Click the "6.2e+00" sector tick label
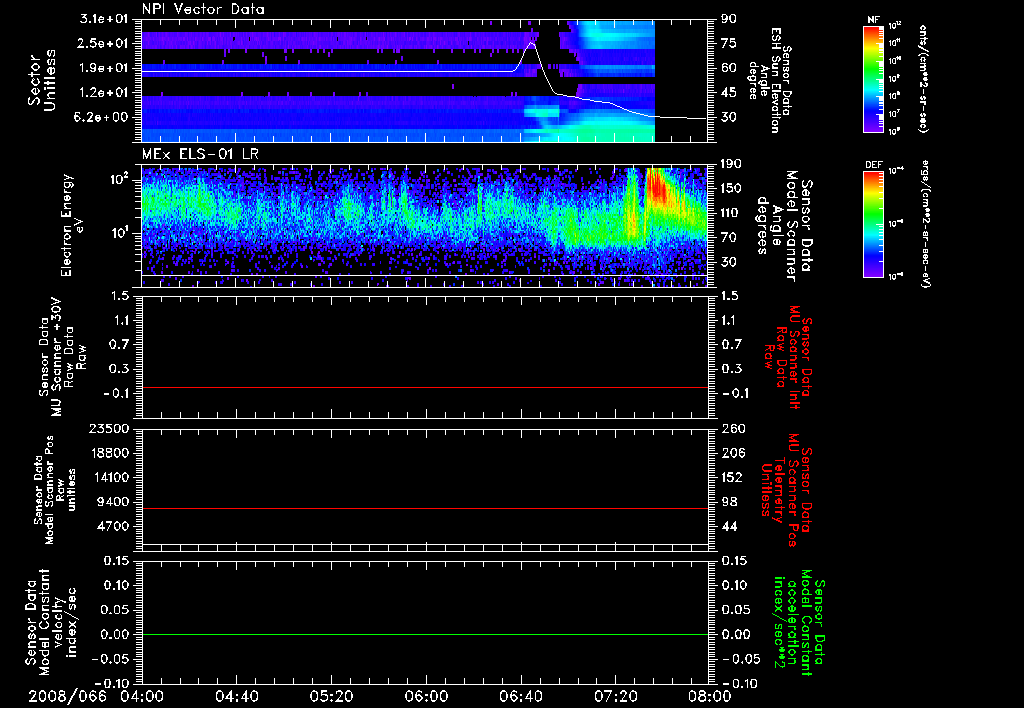Viewport: 1024px width, 708px height. [103, 117]
